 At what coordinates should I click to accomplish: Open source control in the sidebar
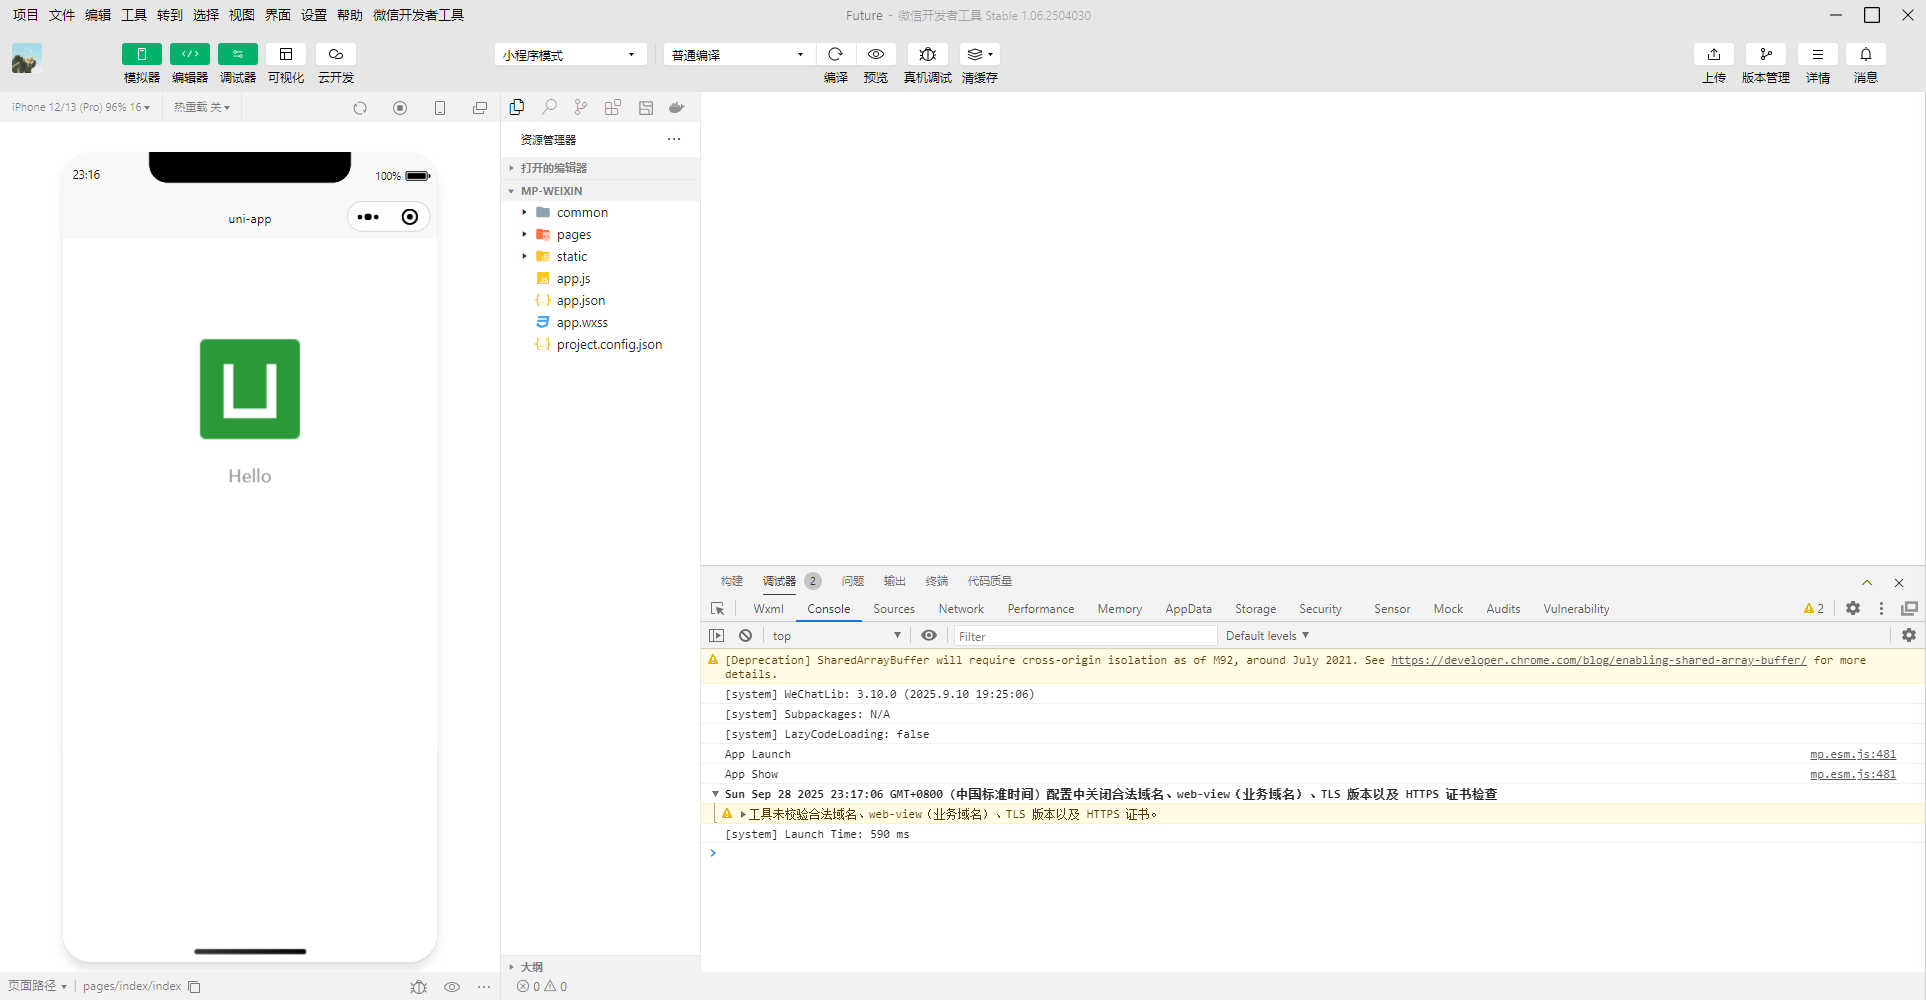(581, 107)
